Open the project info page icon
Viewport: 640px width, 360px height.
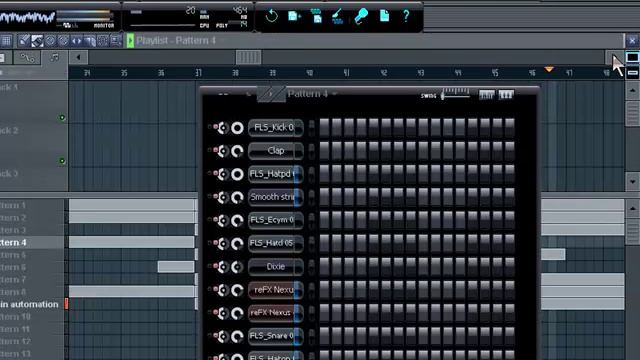pyautogui.click(x=384, y=16)
